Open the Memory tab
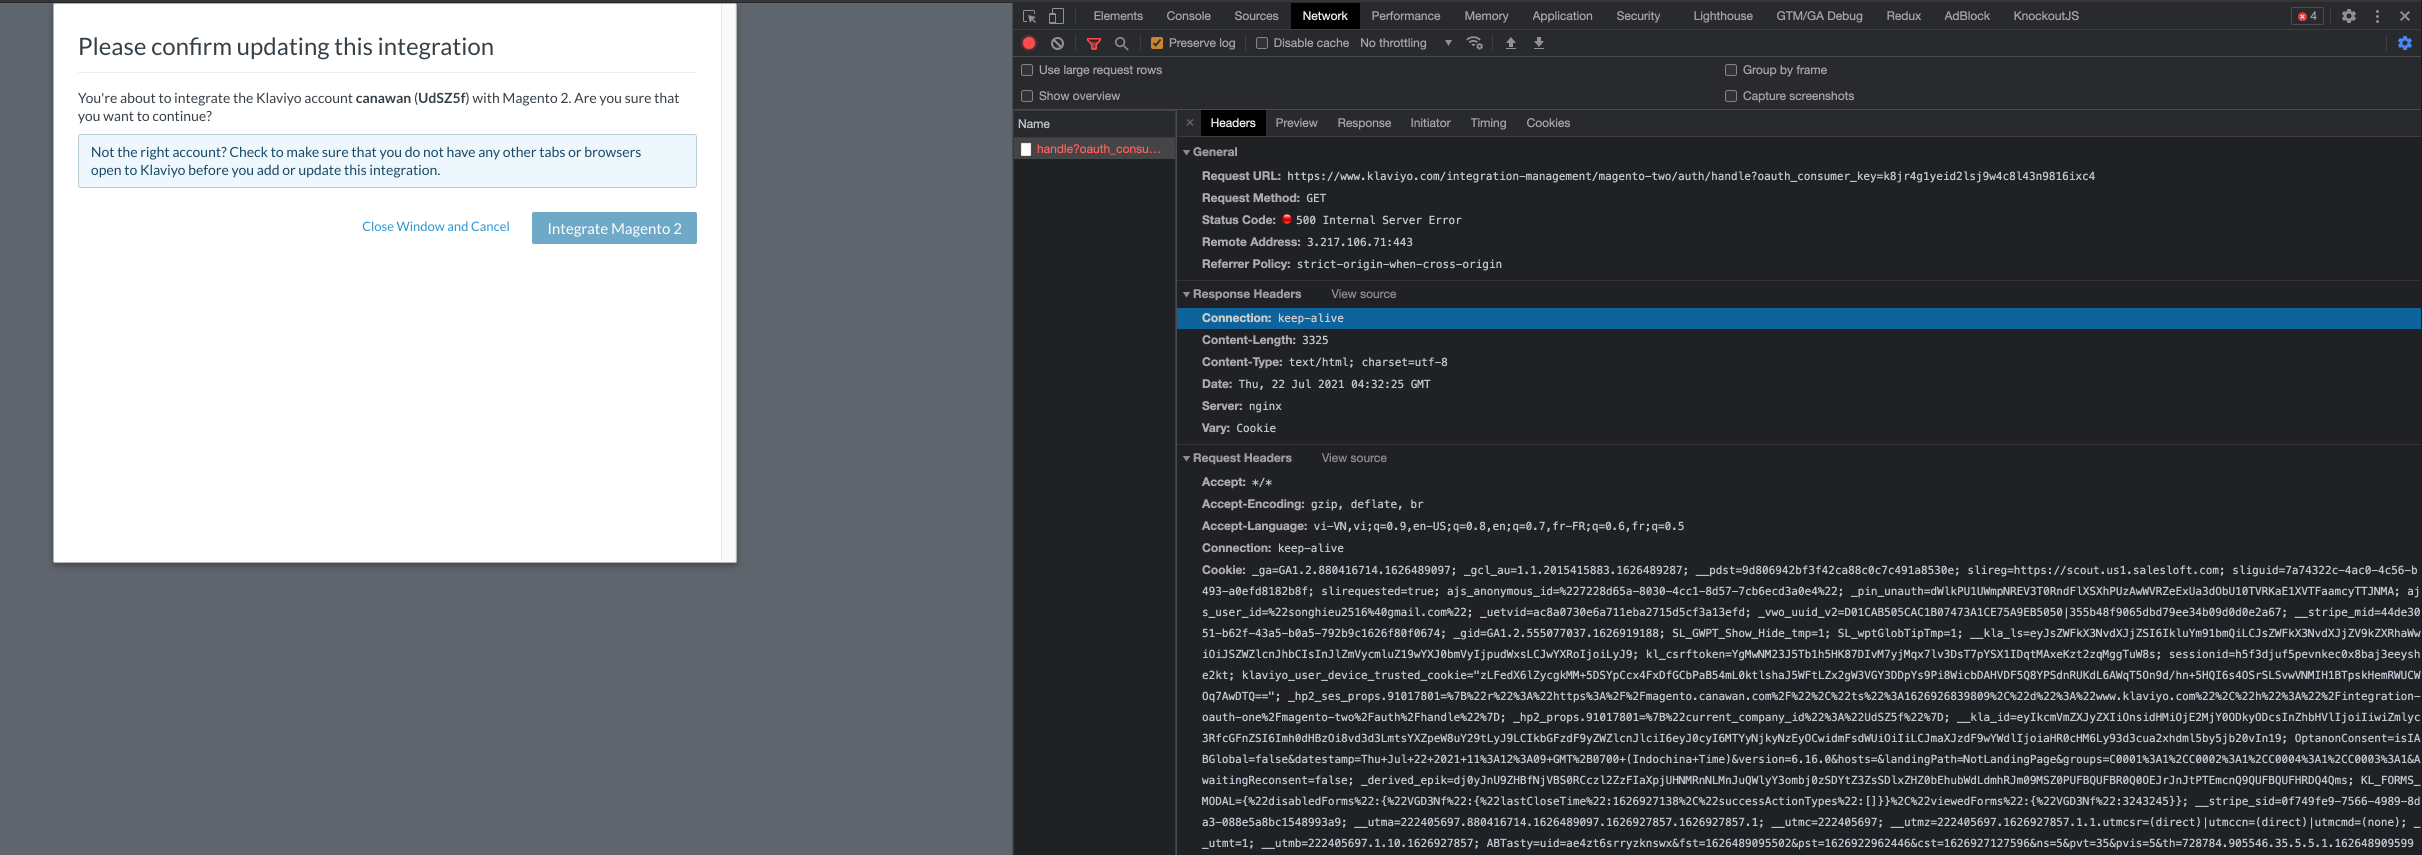 pyautogui.click(x=1486, y=16)
